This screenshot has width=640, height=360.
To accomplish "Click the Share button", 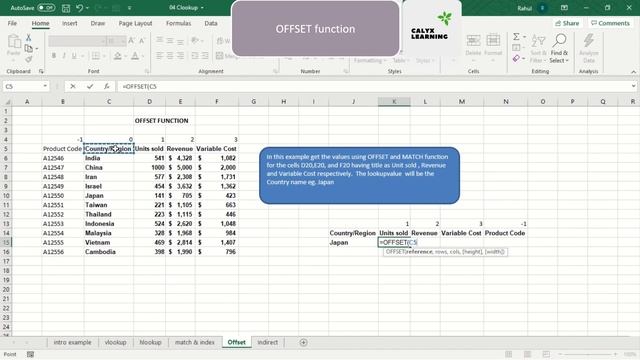I will (x=567, y=23).
